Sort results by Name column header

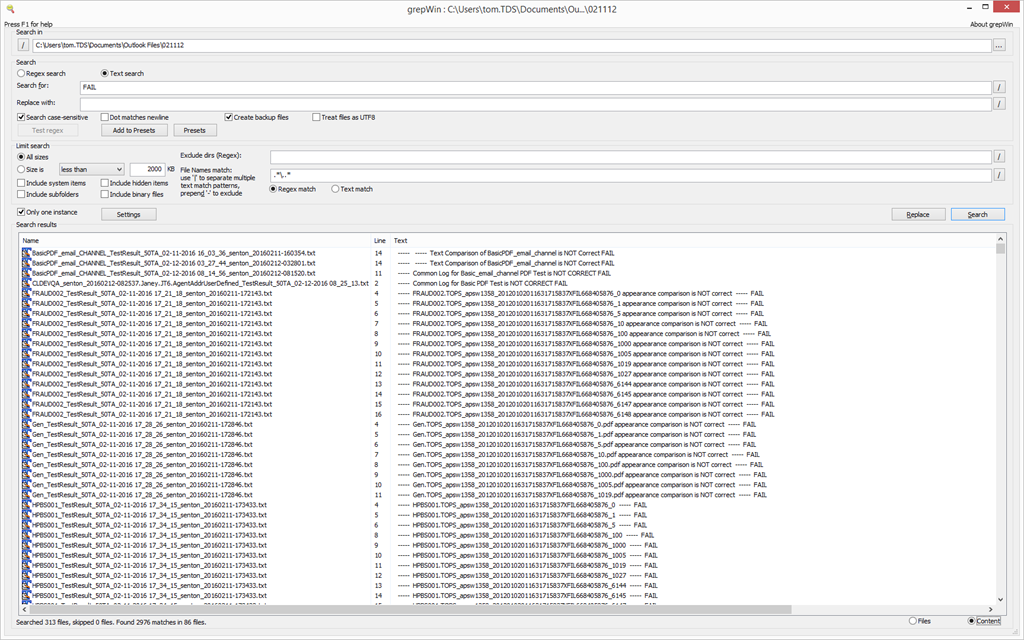click(x=30, y=241)
